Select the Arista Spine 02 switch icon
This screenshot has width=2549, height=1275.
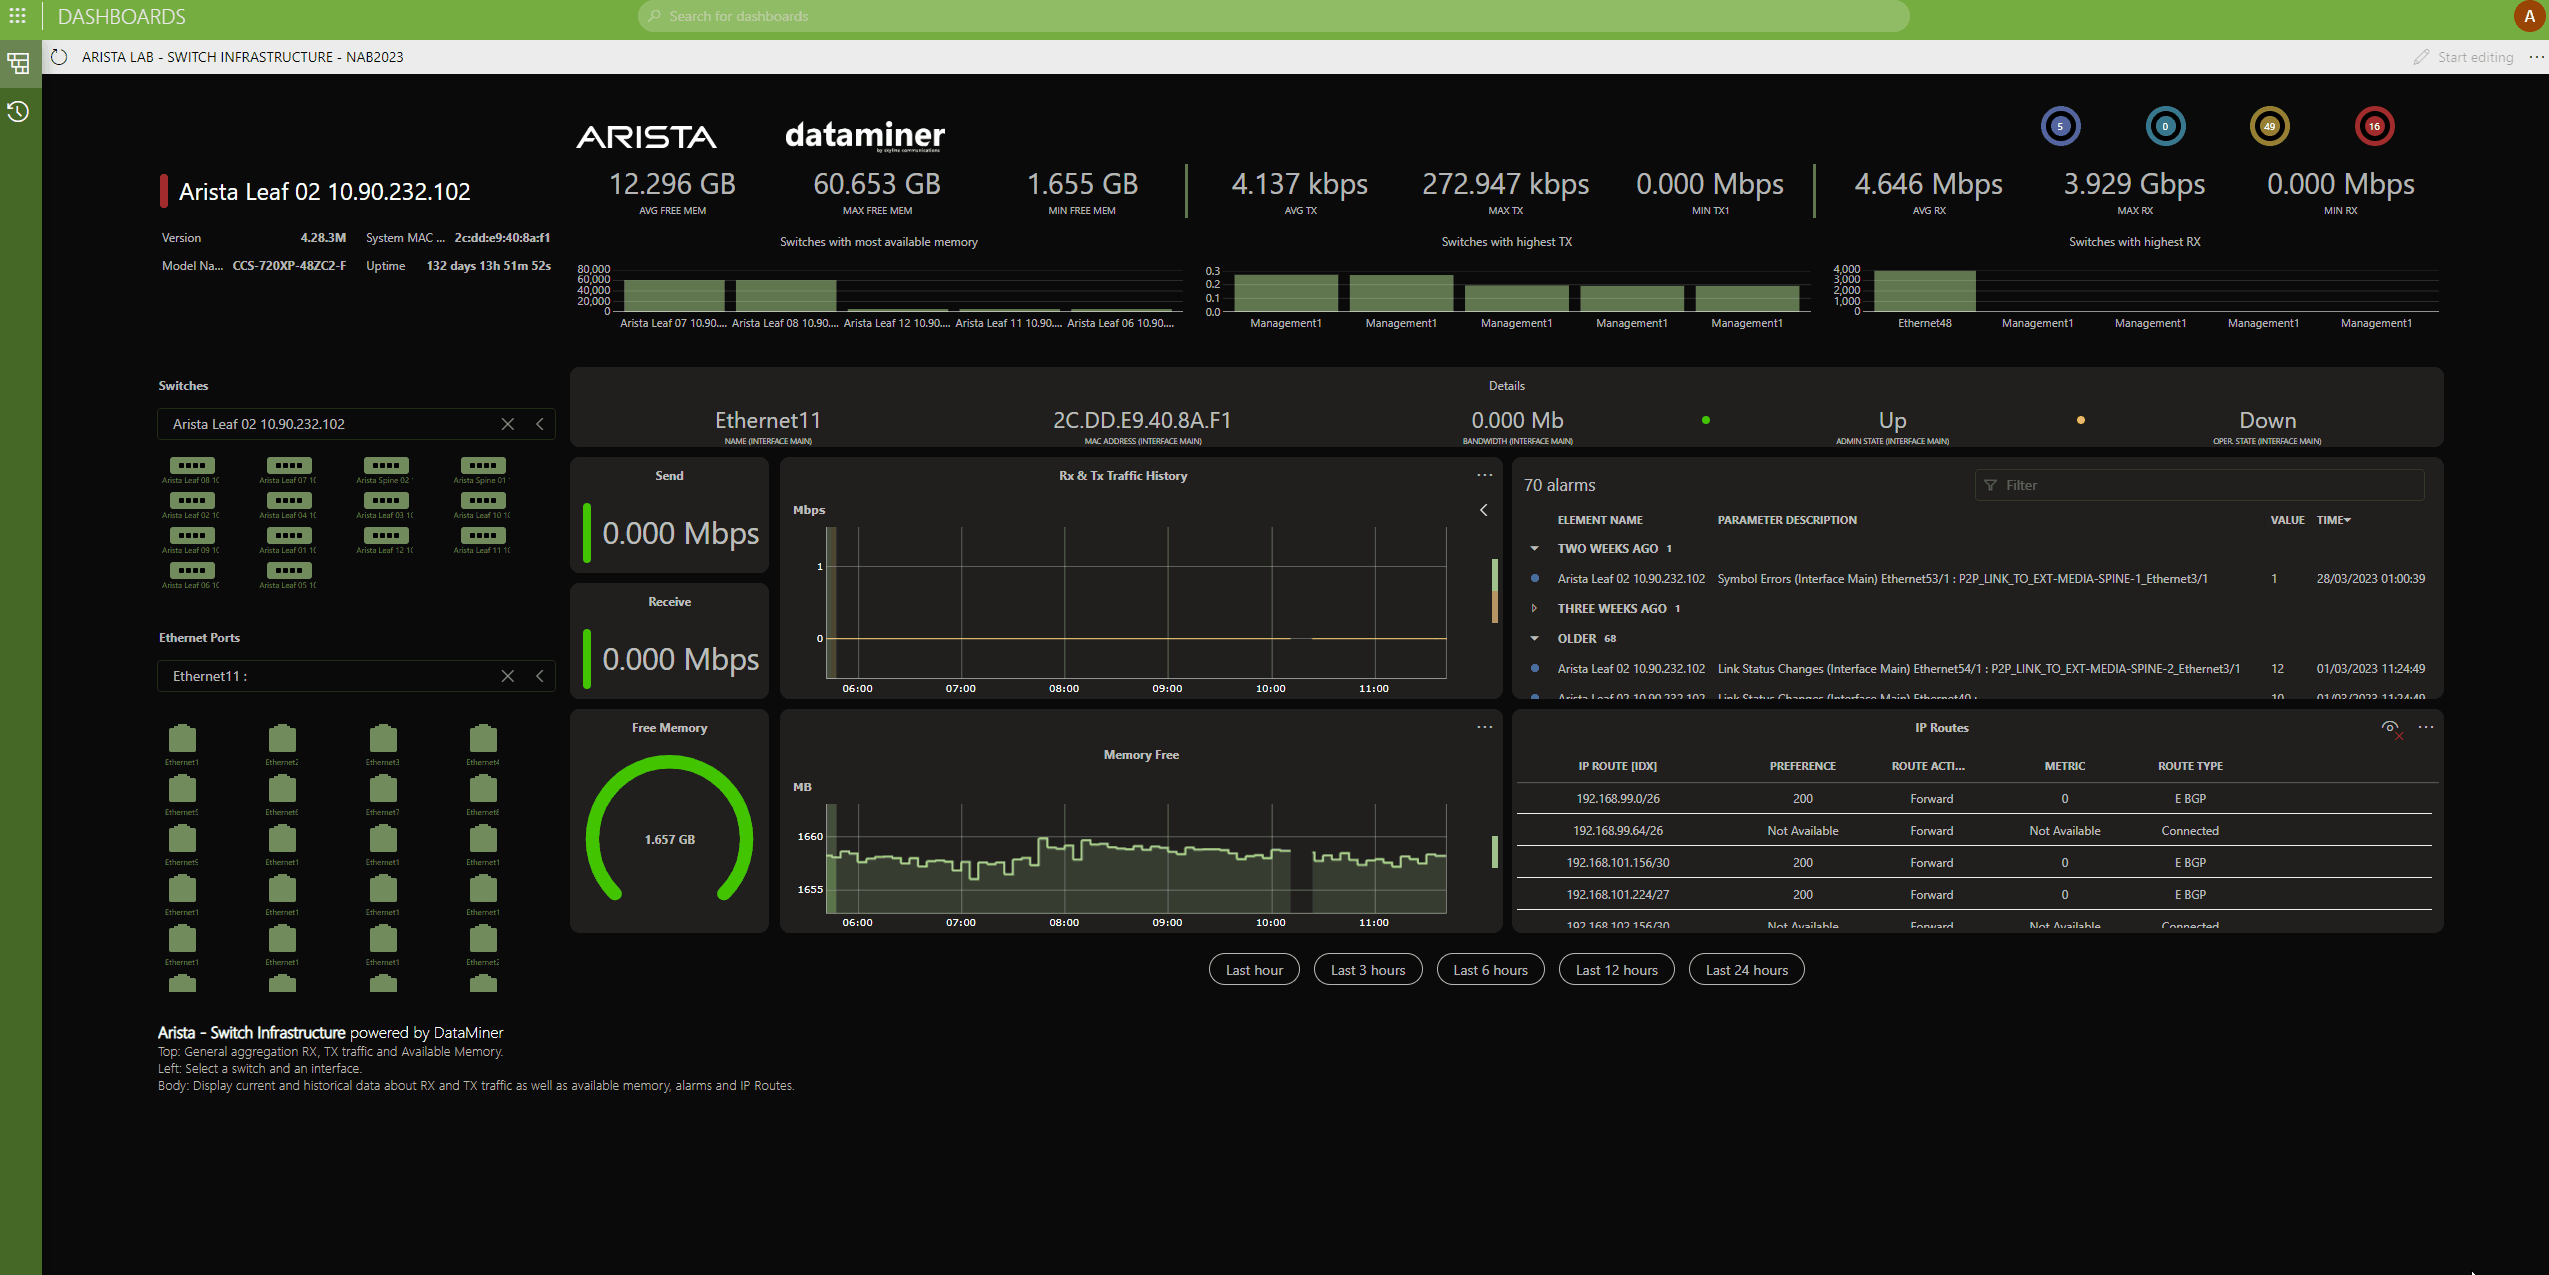click(385, 465)
